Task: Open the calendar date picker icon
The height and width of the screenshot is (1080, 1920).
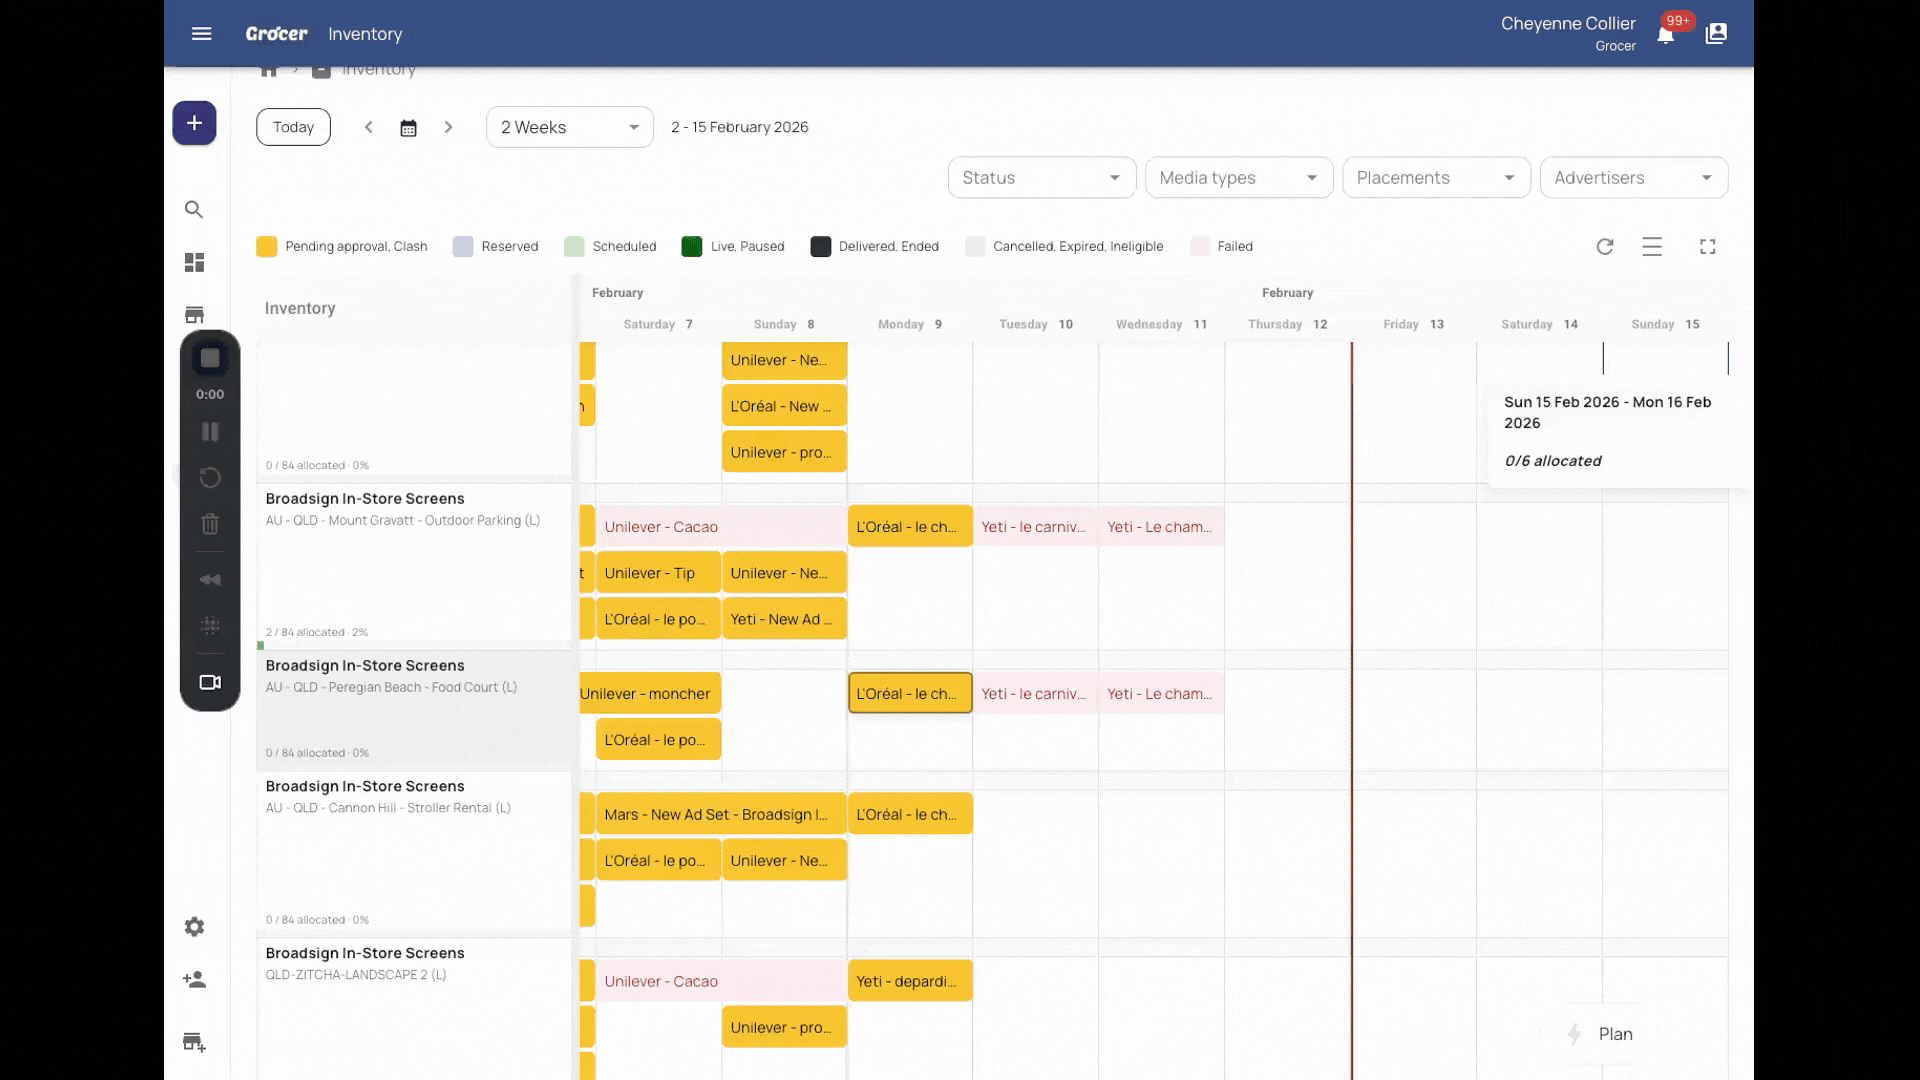Action: [408, 128]
